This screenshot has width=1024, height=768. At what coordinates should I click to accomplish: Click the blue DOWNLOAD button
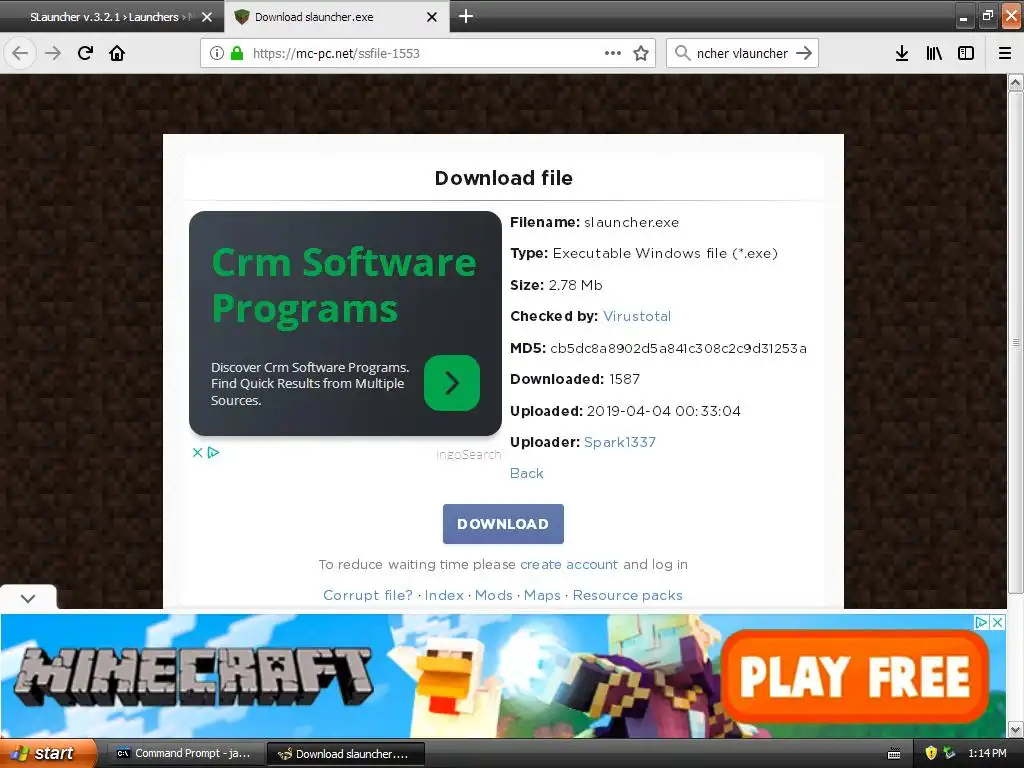tap(503, 524)
